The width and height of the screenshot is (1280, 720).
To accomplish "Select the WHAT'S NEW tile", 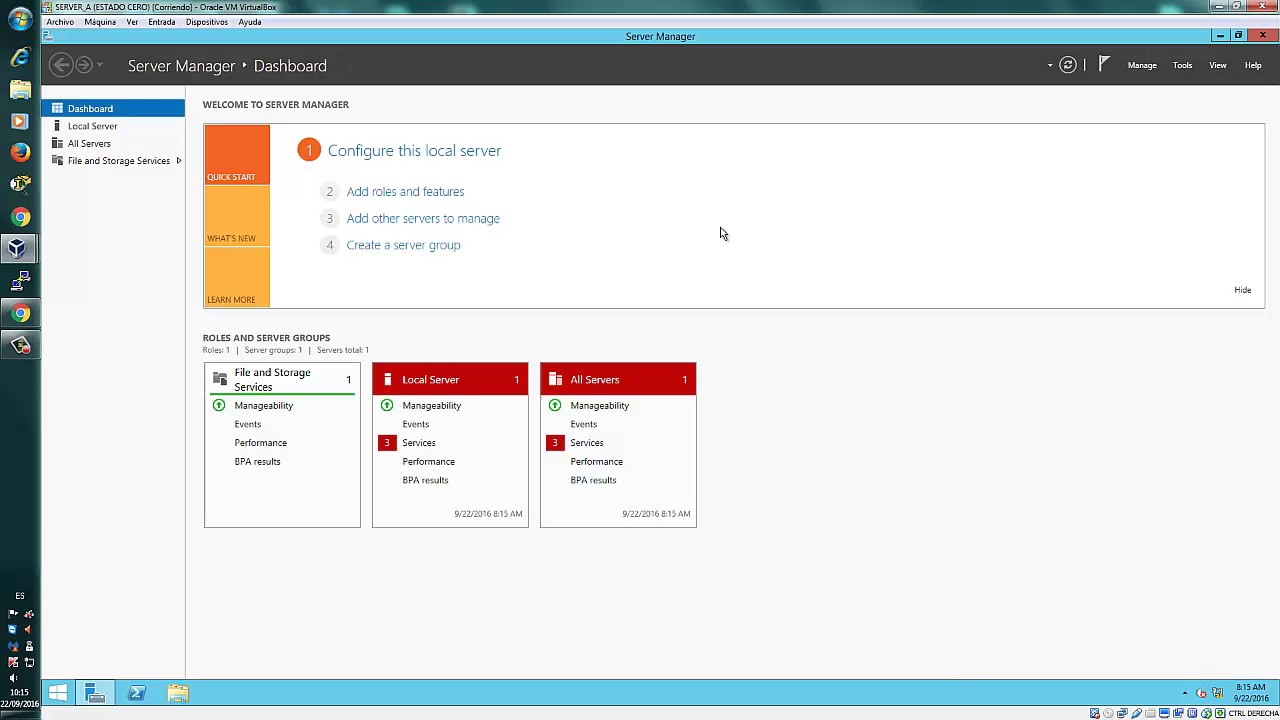I will [237, 216].
